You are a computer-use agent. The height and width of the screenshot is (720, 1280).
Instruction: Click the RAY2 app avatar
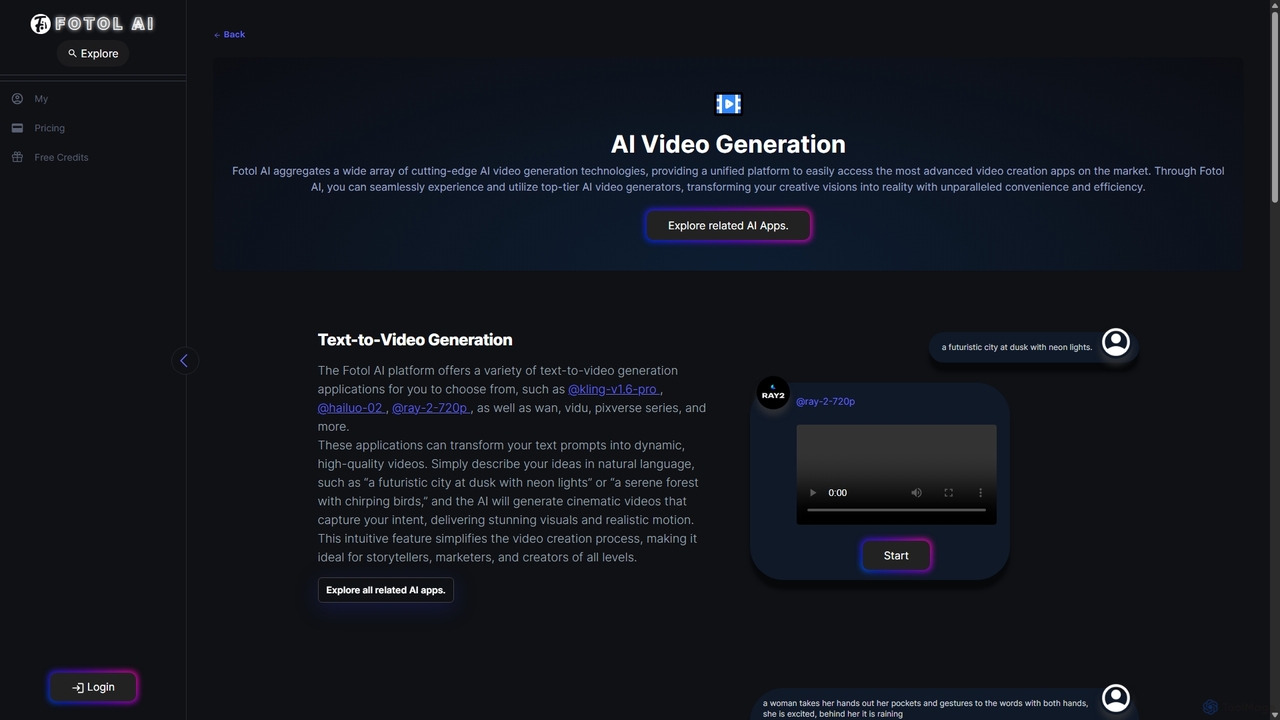(x=773, y=393)
